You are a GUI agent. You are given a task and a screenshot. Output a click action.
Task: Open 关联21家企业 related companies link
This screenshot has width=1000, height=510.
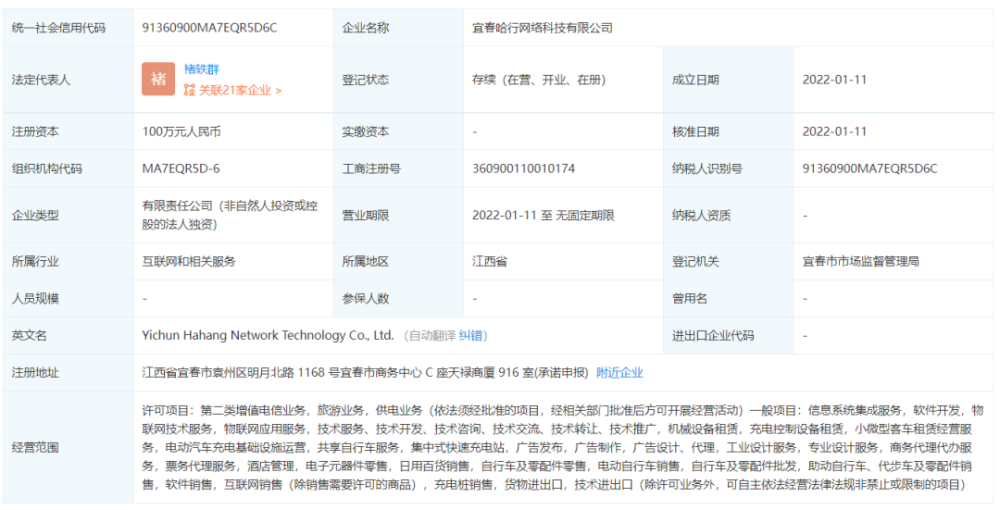tap(233, 91)
